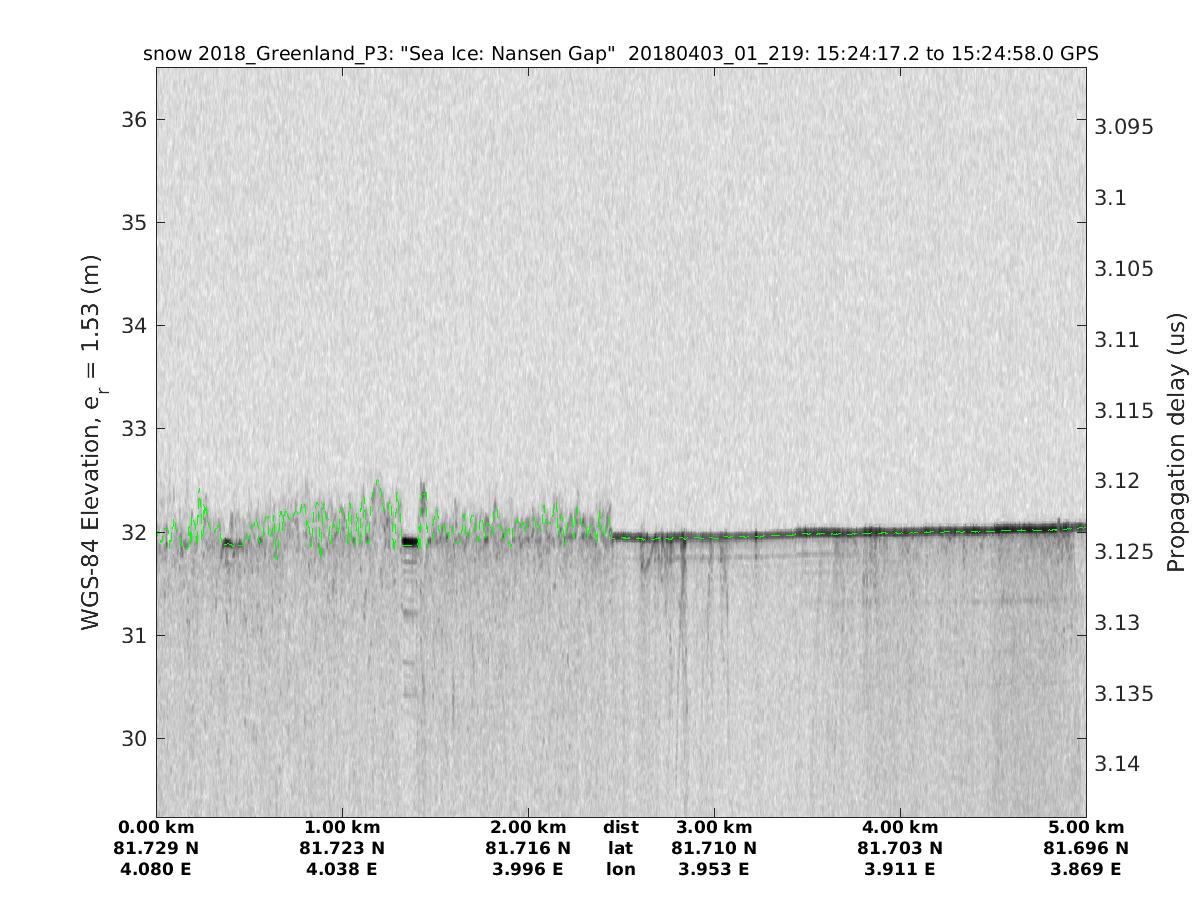Click the 36 elevation tick label

click(133, 120)
